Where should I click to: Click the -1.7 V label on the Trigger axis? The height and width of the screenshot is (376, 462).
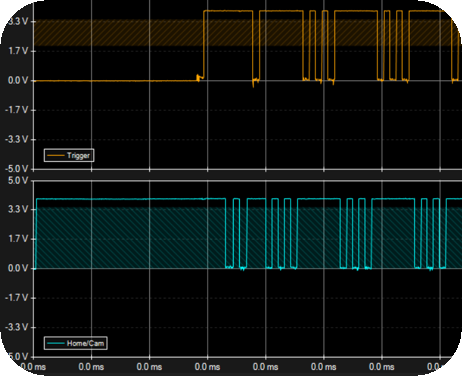[17, 110]
